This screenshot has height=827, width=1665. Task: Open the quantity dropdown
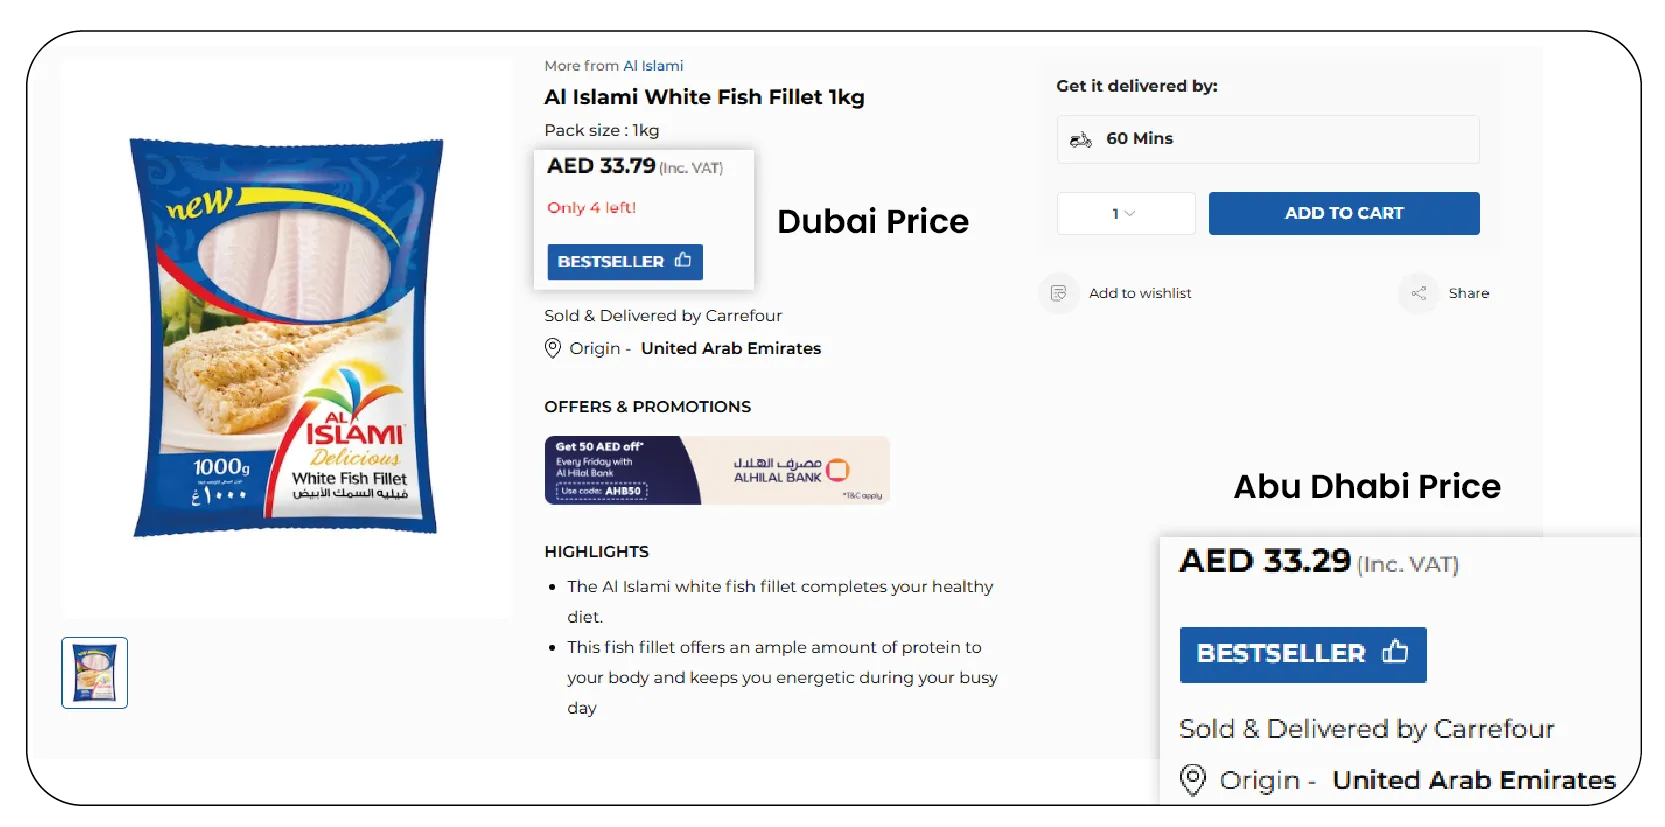[1125, 213]
